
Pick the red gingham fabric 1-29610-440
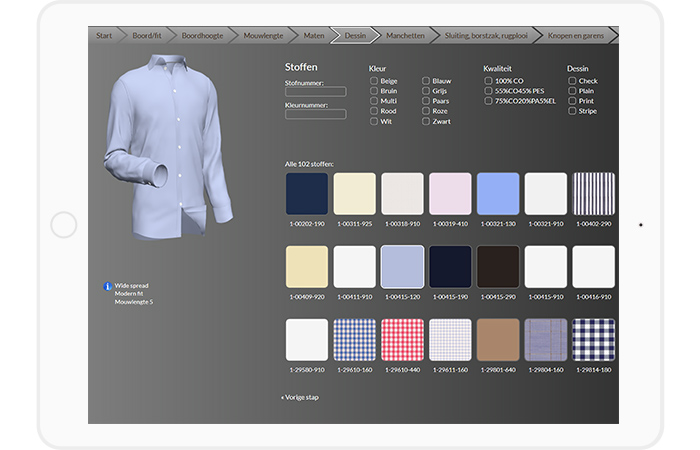[x=402, y=340]
